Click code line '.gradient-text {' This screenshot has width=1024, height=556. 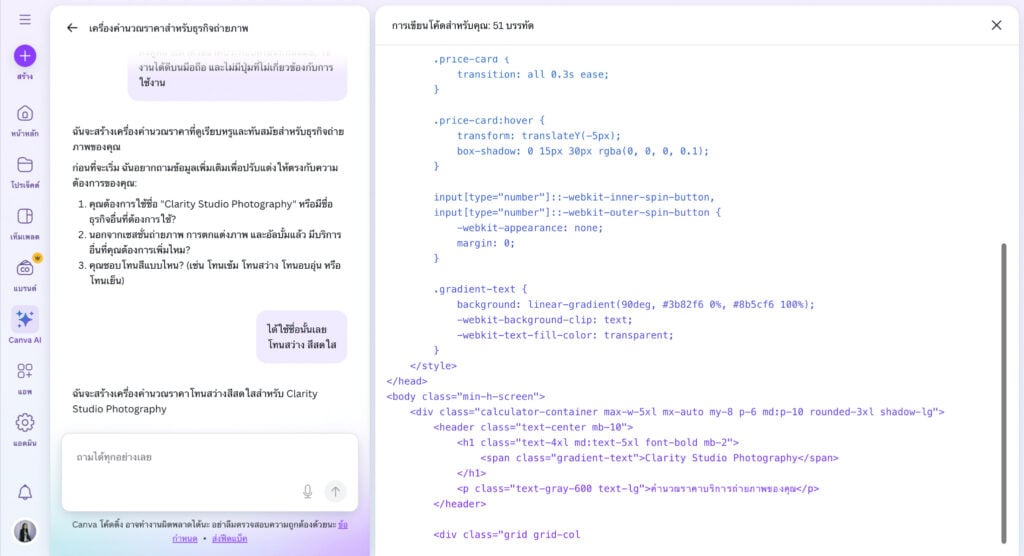point(480,289)
